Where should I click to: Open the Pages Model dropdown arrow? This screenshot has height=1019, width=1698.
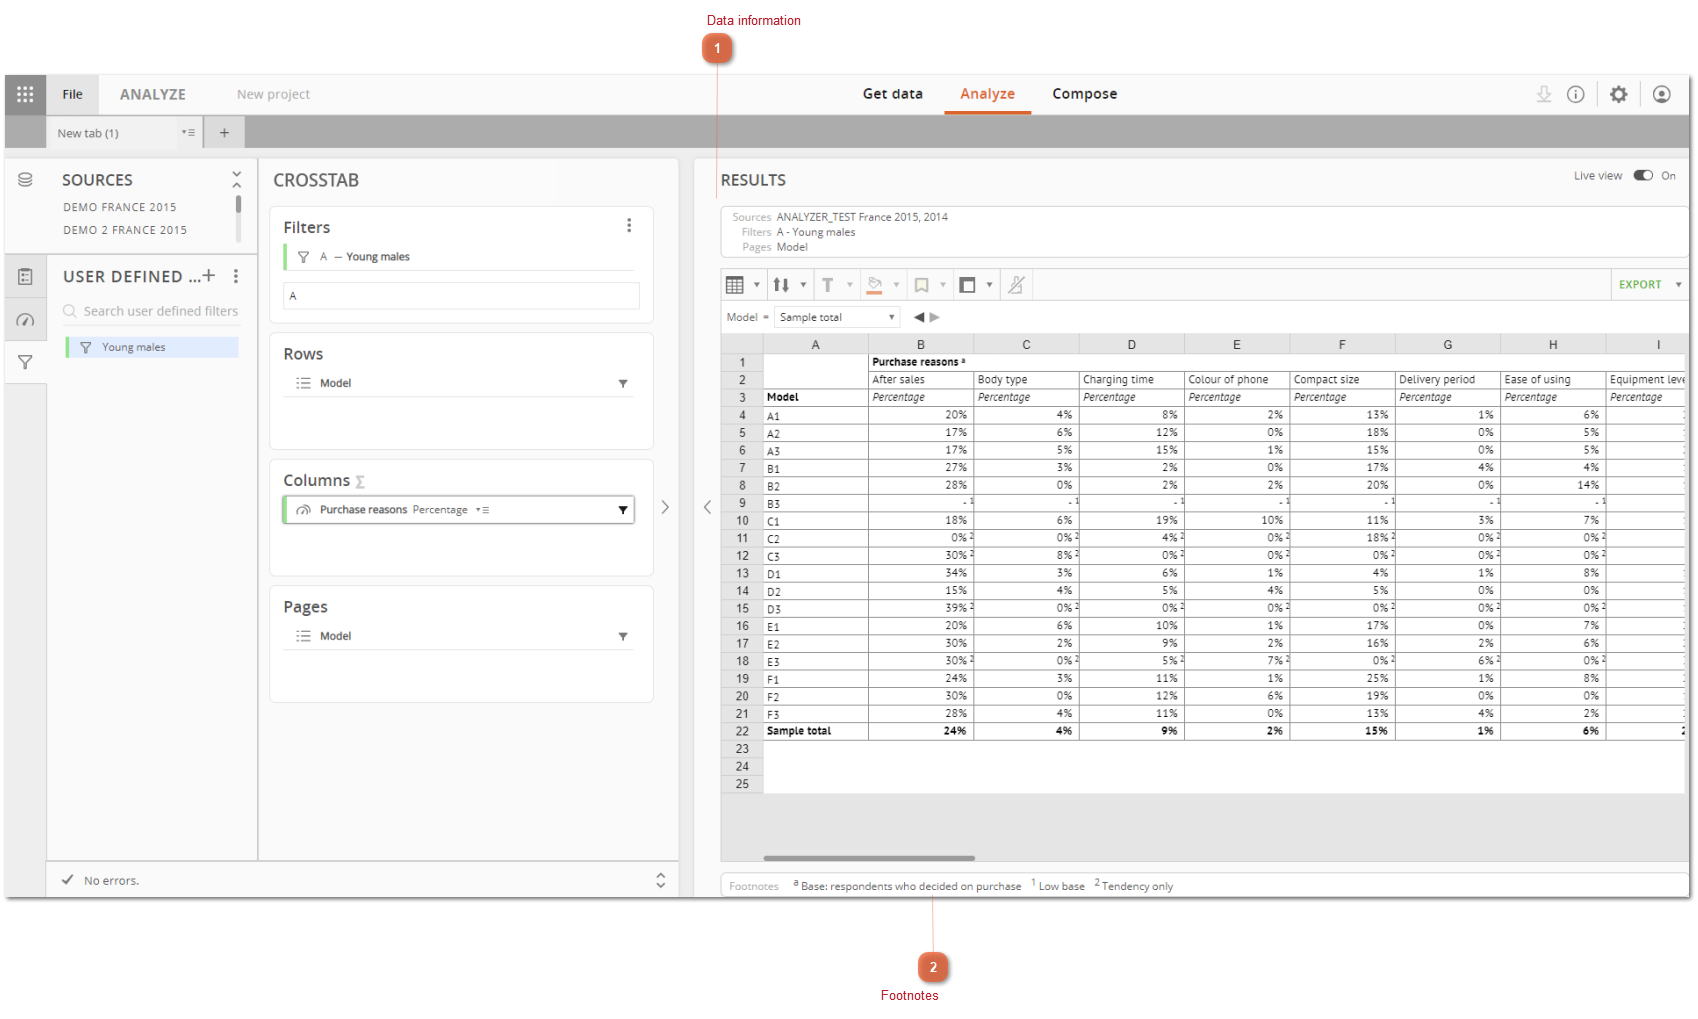point(623,636)
